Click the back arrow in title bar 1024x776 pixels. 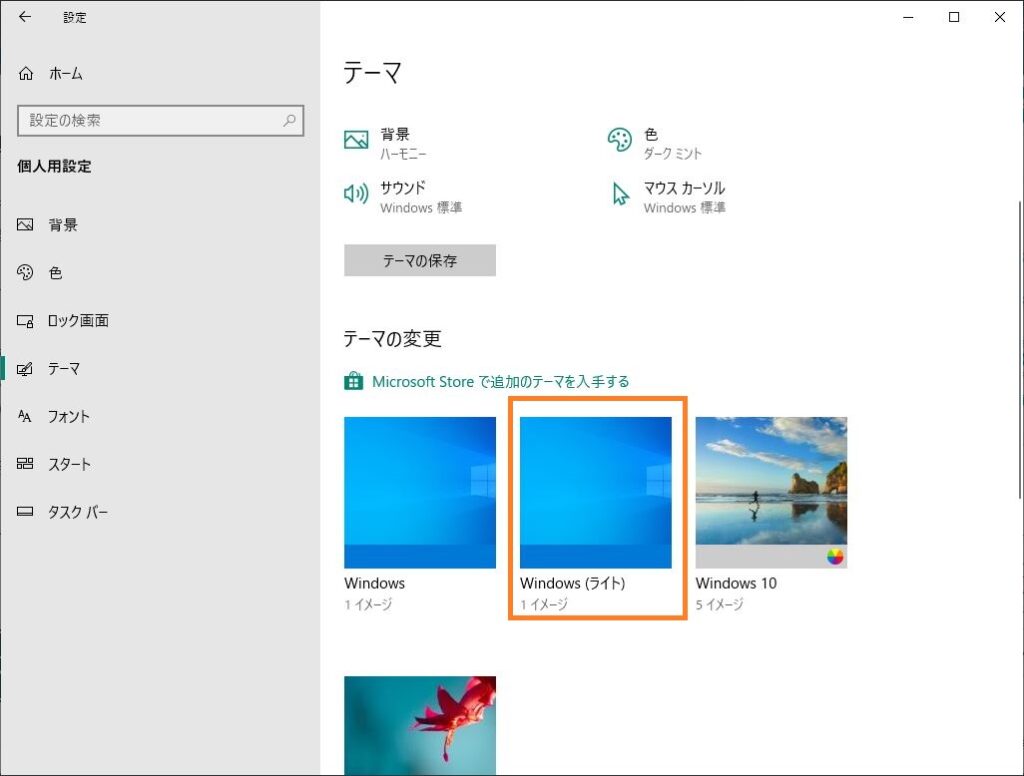pyautogui.click(x=25, y=17)
